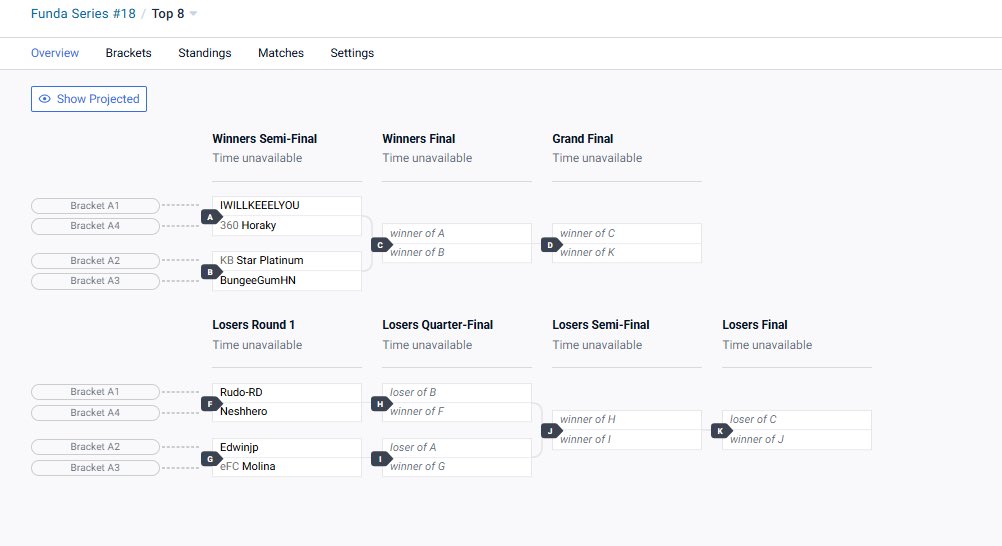Screen dimensions: 1002x546
Task: Click match badge G in Losers Round 1
Action: point(210,458)
